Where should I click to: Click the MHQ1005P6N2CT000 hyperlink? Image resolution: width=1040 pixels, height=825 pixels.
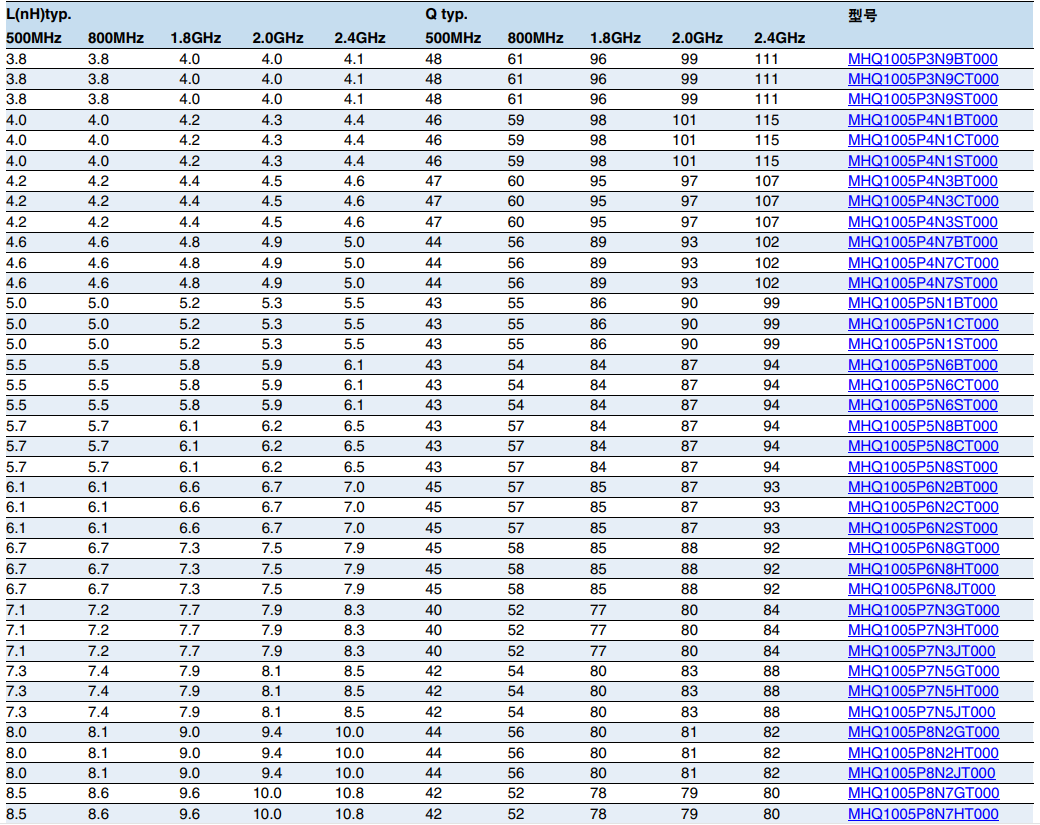pyautogui.click(x=923, y=507)
